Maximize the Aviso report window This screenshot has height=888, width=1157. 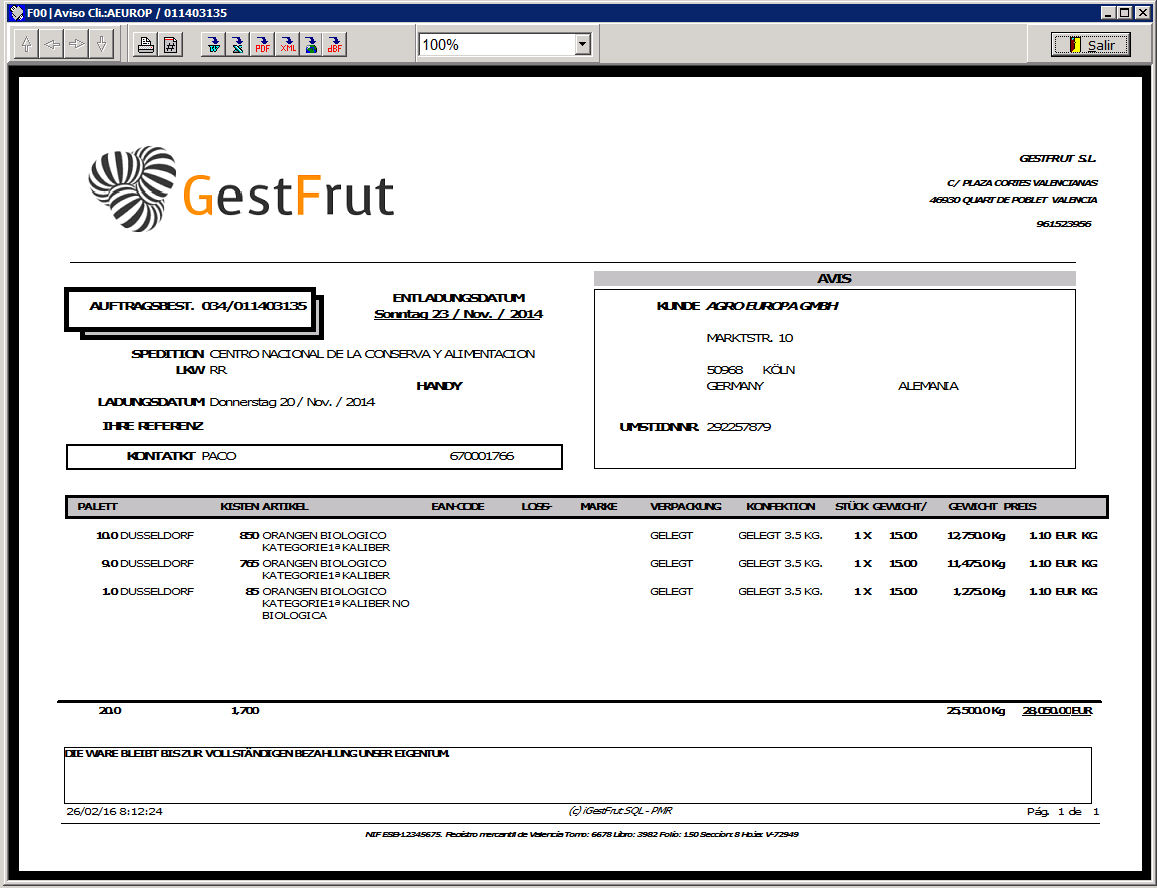point(1125,12)
